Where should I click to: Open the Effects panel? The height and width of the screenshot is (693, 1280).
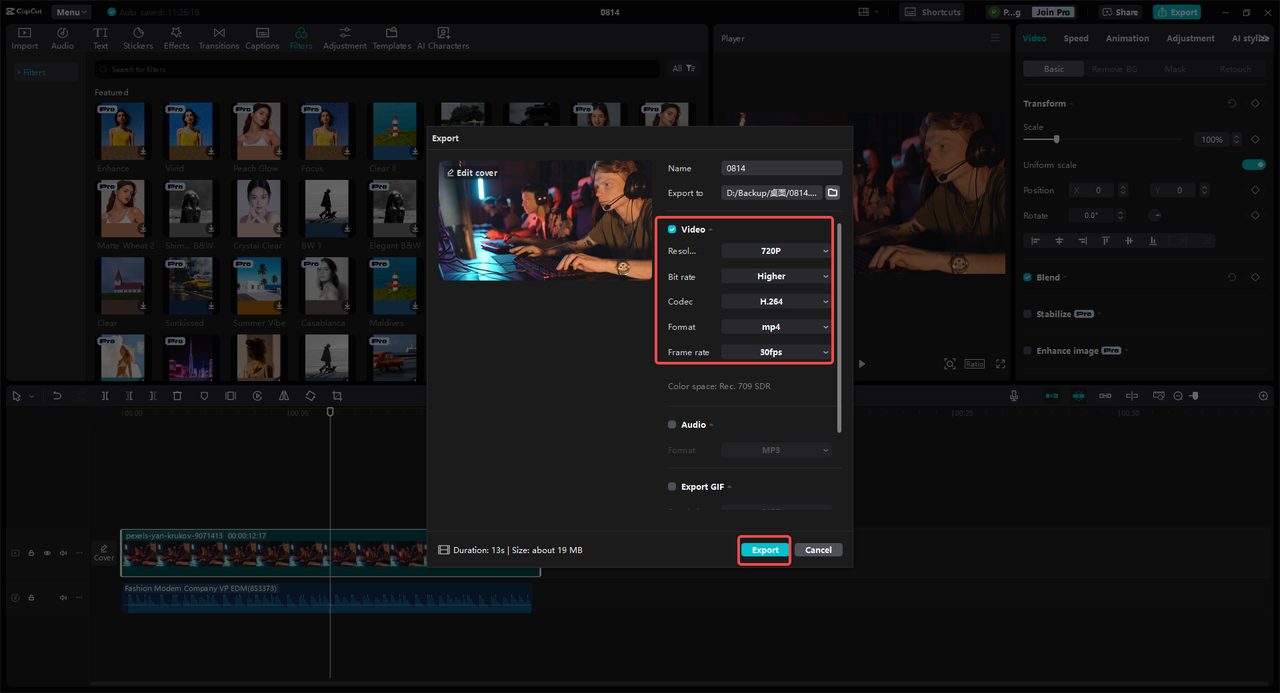coord(177,39)
